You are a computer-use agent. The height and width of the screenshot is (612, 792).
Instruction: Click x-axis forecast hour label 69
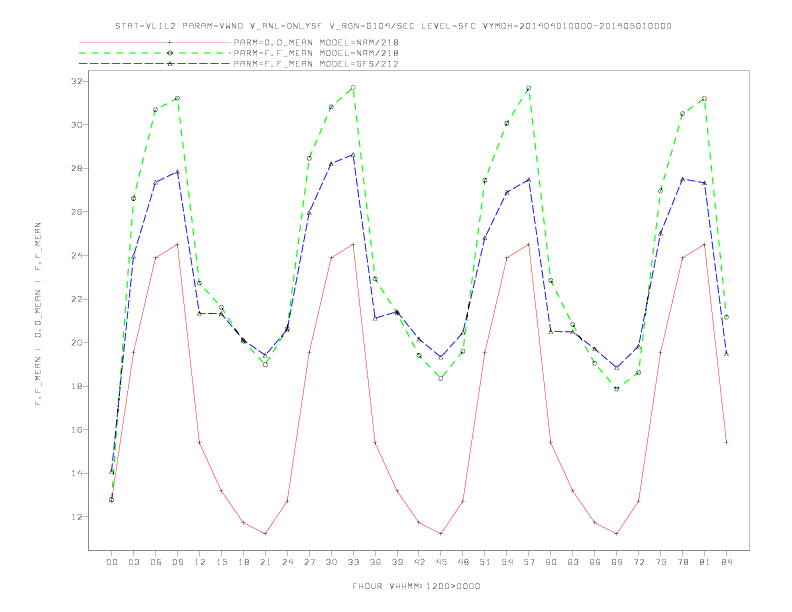point(617,562)
